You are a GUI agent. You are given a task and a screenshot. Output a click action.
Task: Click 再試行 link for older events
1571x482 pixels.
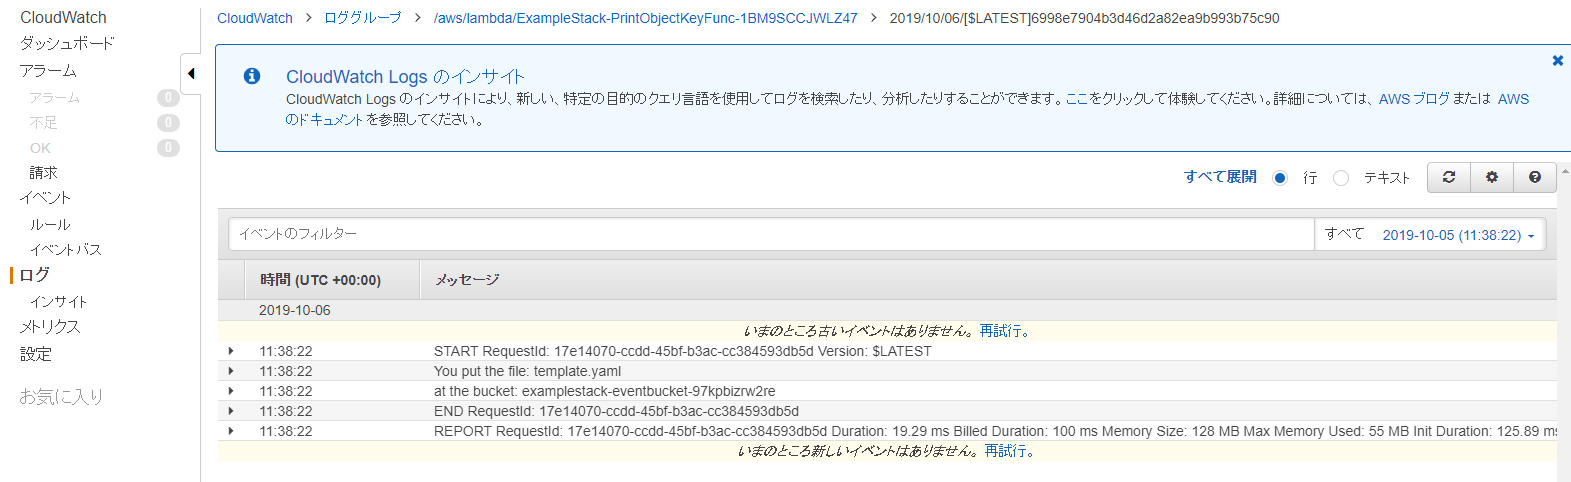pyautogui.click(x=1003, y=331)
